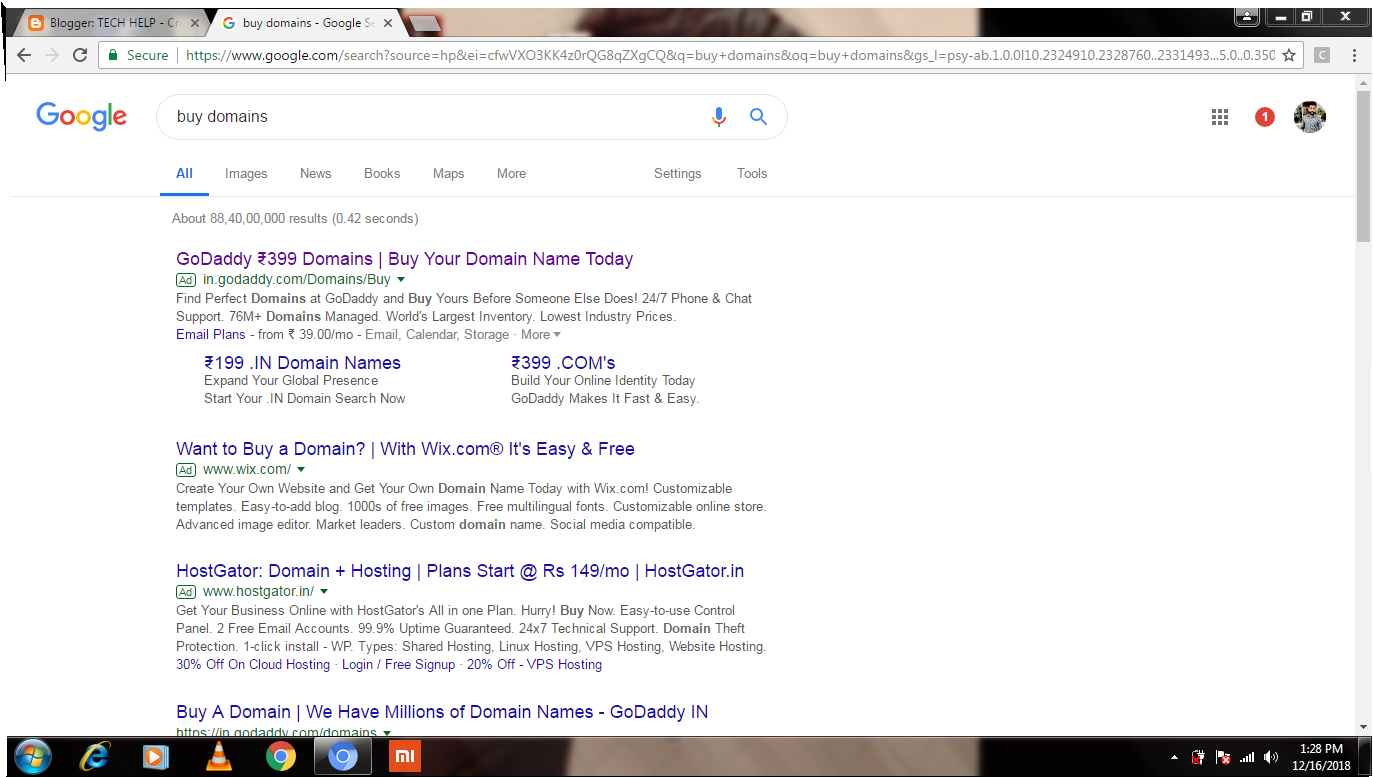
Task: Reload the current page
Action: [80, 55]
